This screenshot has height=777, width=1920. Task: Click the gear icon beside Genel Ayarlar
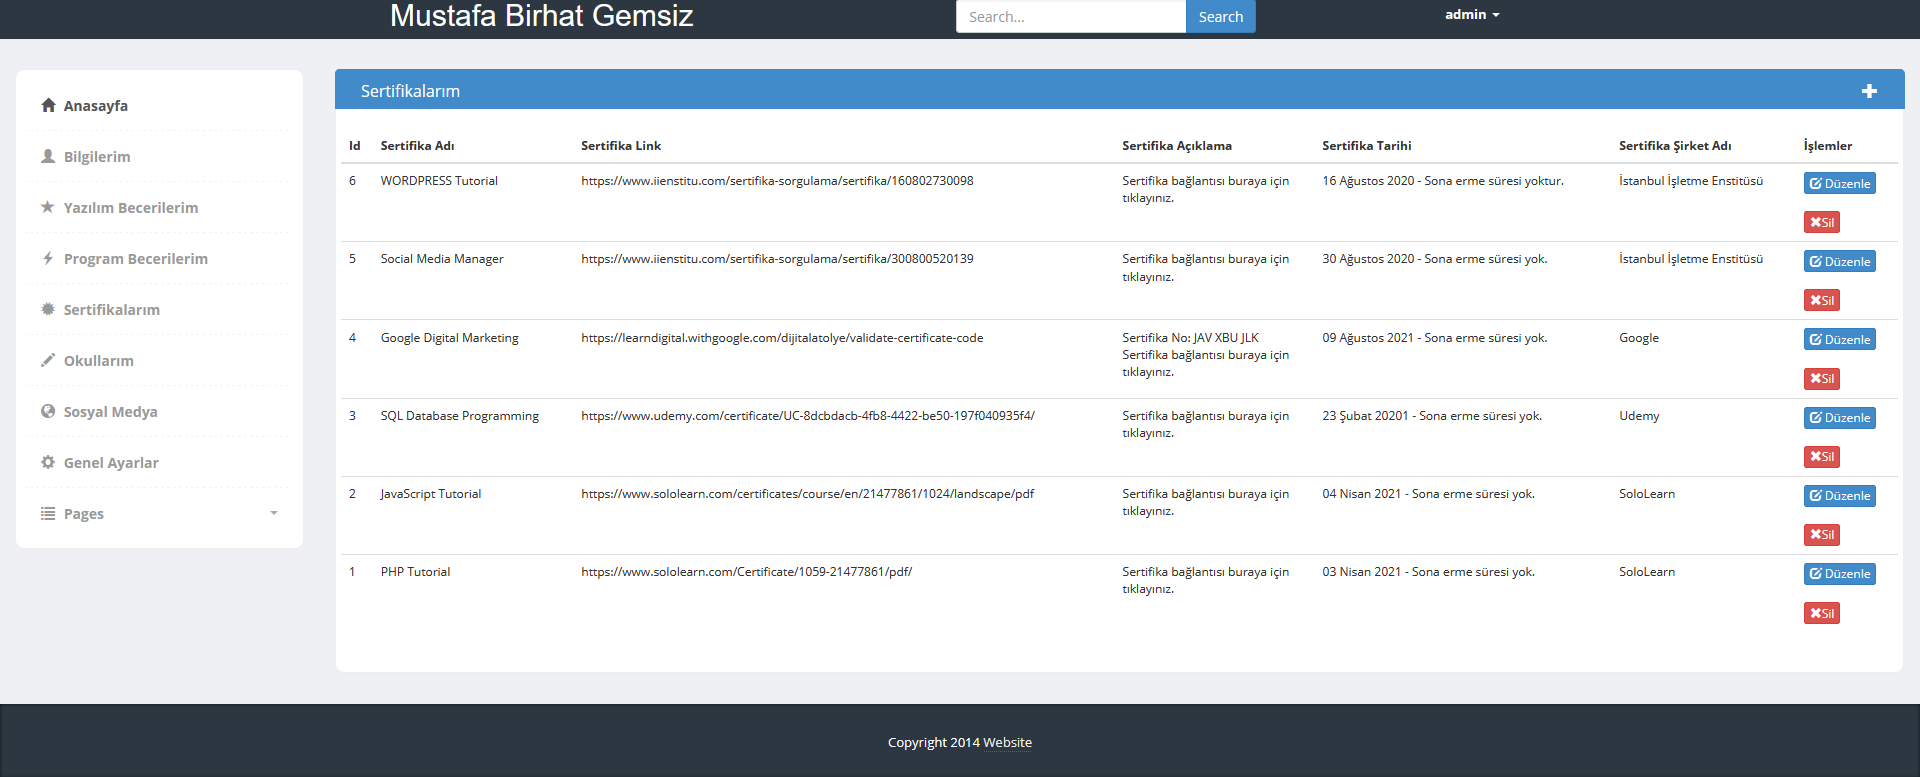click(x=48, y=462)
